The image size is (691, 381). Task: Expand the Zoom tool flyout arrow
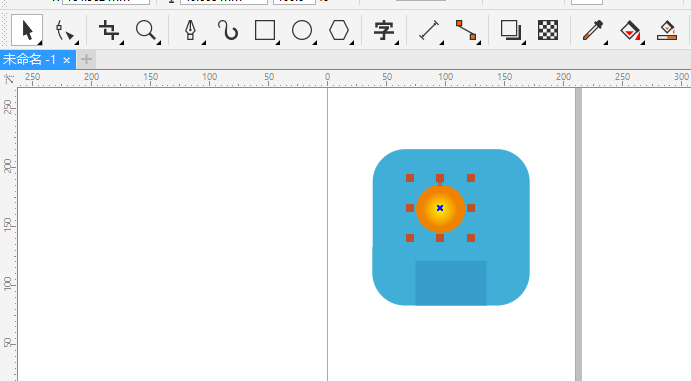pos(159,43)
